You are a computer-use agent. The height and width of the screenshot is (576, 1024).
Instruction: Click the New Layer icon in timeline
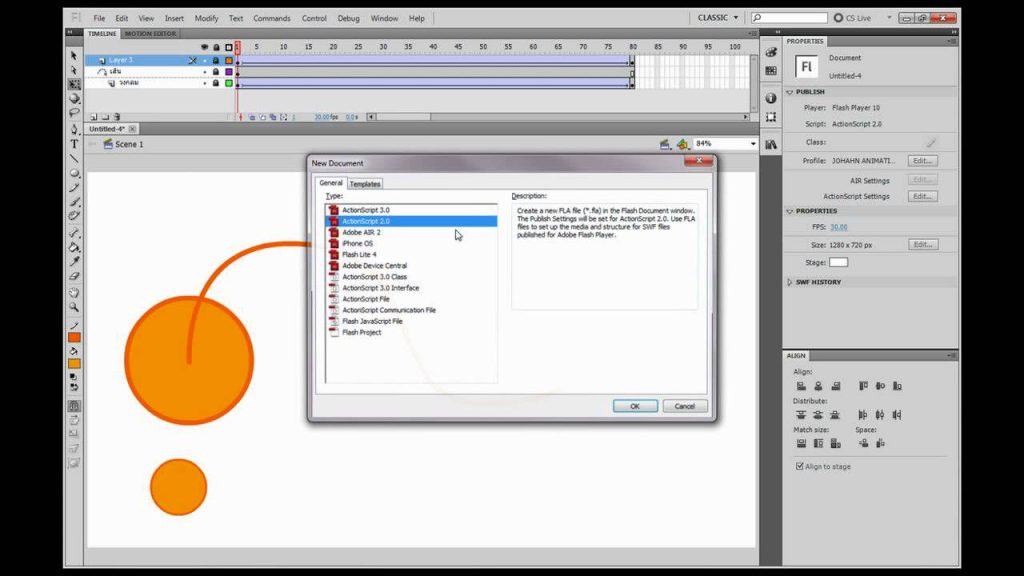coord(93,117)
